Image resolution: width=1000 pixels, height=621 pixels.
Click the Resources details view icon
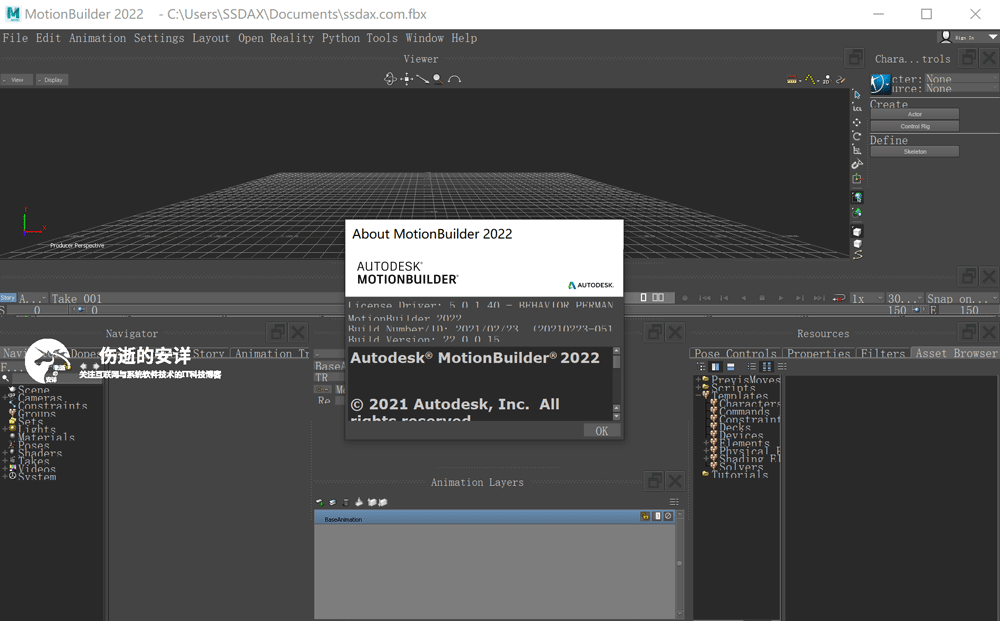[x=782, y=367]
